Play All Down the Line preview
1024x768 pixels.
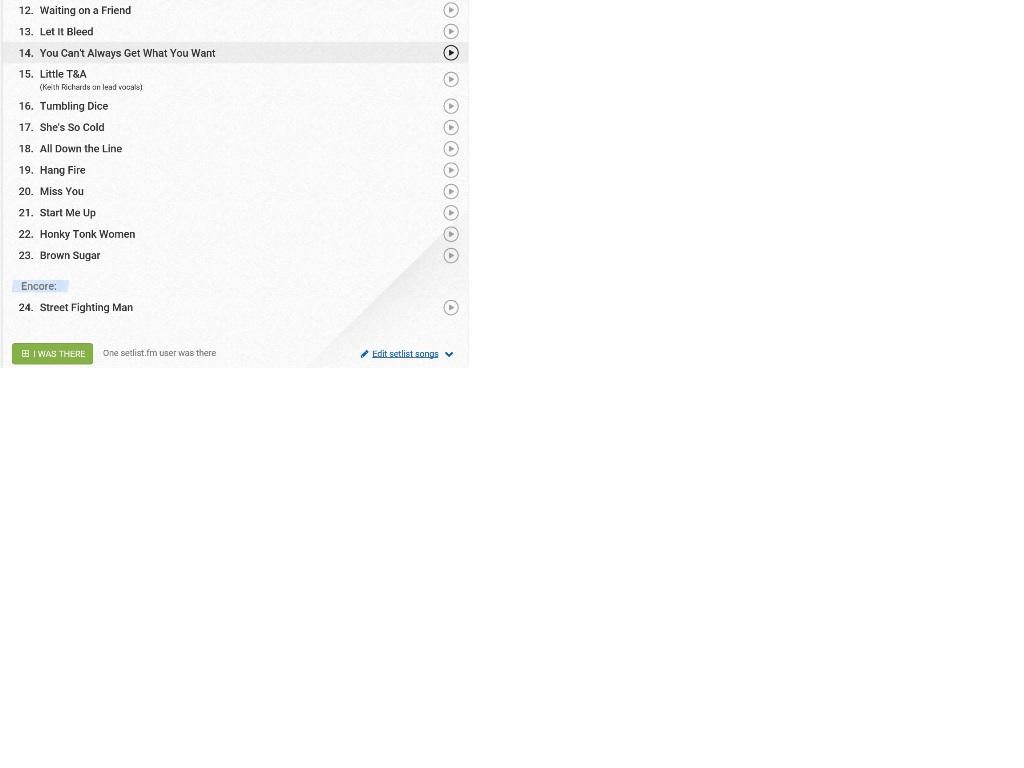coord(451,149)
